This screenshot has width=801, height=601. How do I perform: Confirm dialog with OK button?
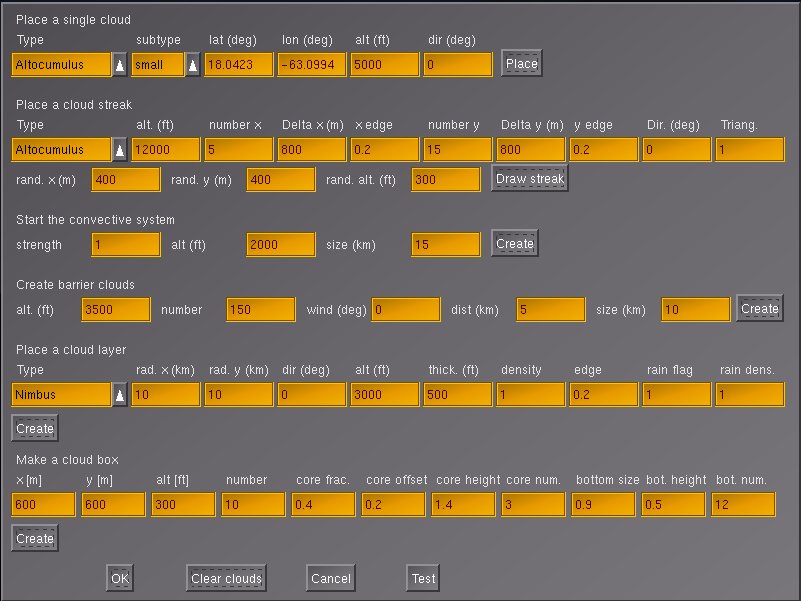coord(120,578)
